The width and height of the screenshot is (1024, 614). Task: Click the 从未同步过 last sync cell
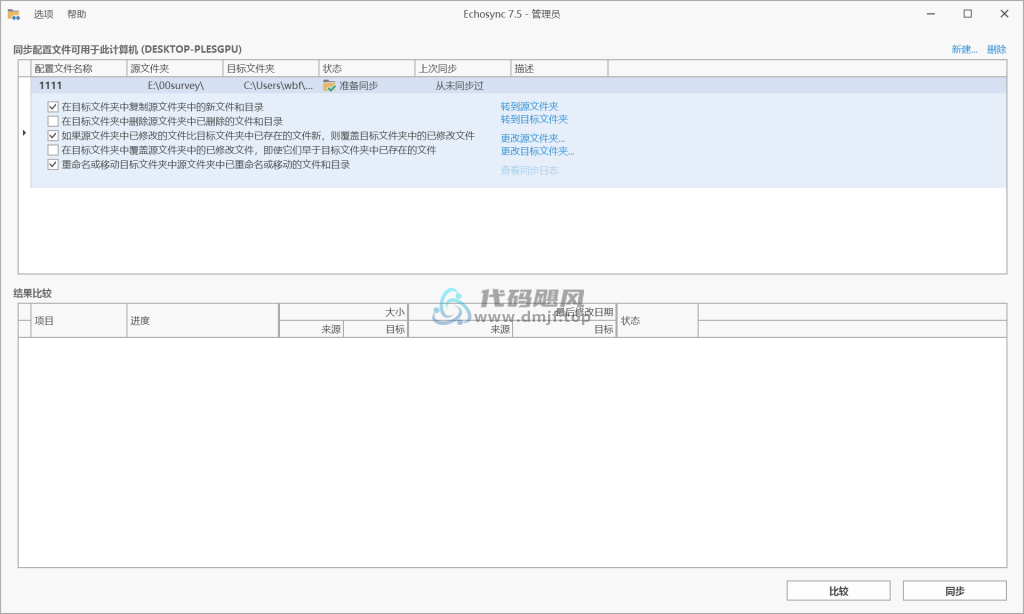(460, 86)
